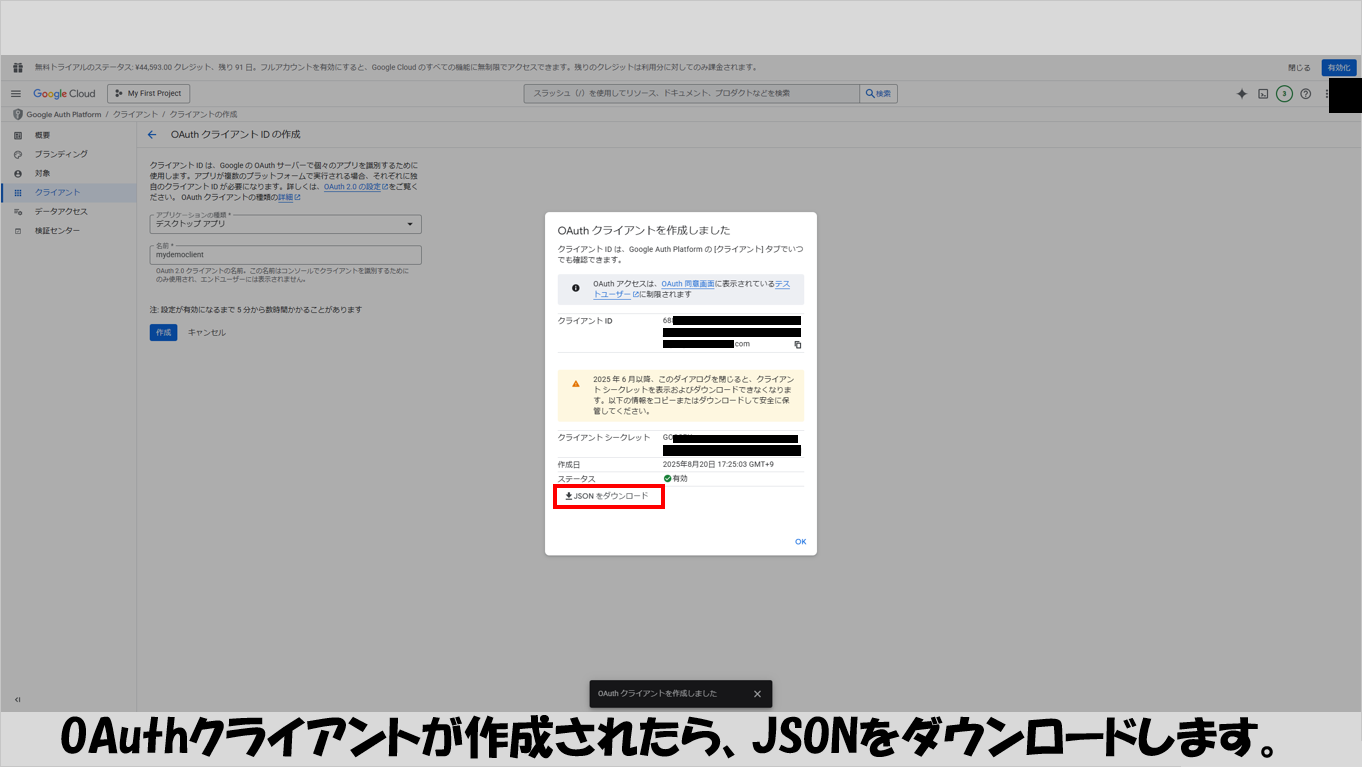1362x767 pixels.
Task: Copy the client ID with the copy icon
Action: tap(797, 345)
